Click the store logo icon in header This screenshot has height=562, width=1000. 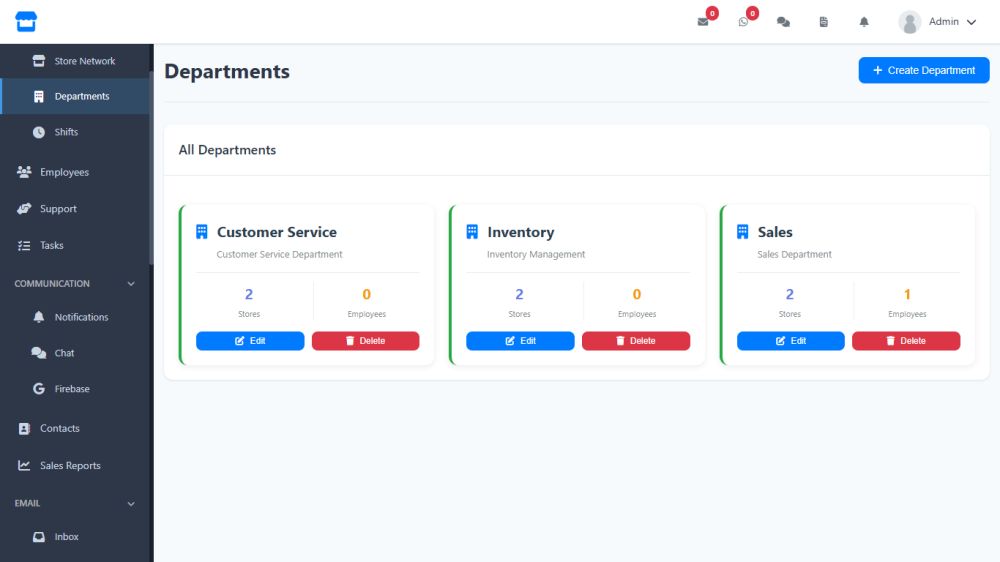[x=25, y=21]
